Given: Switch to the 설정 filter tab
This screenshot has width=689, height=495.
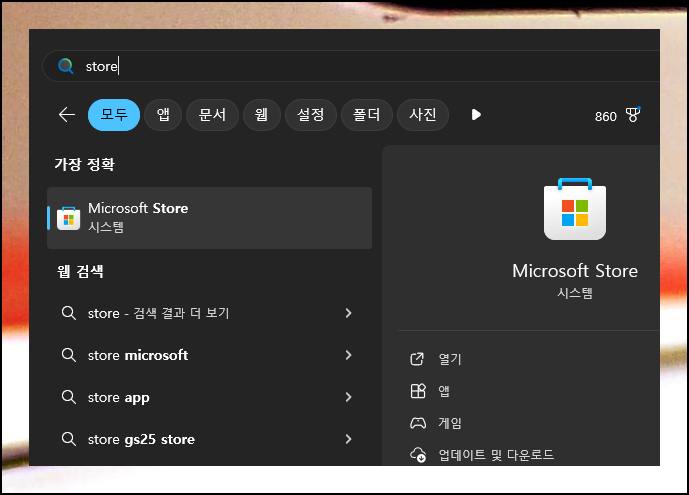Looking at the screenshot, I should click(x=311, y=115).
